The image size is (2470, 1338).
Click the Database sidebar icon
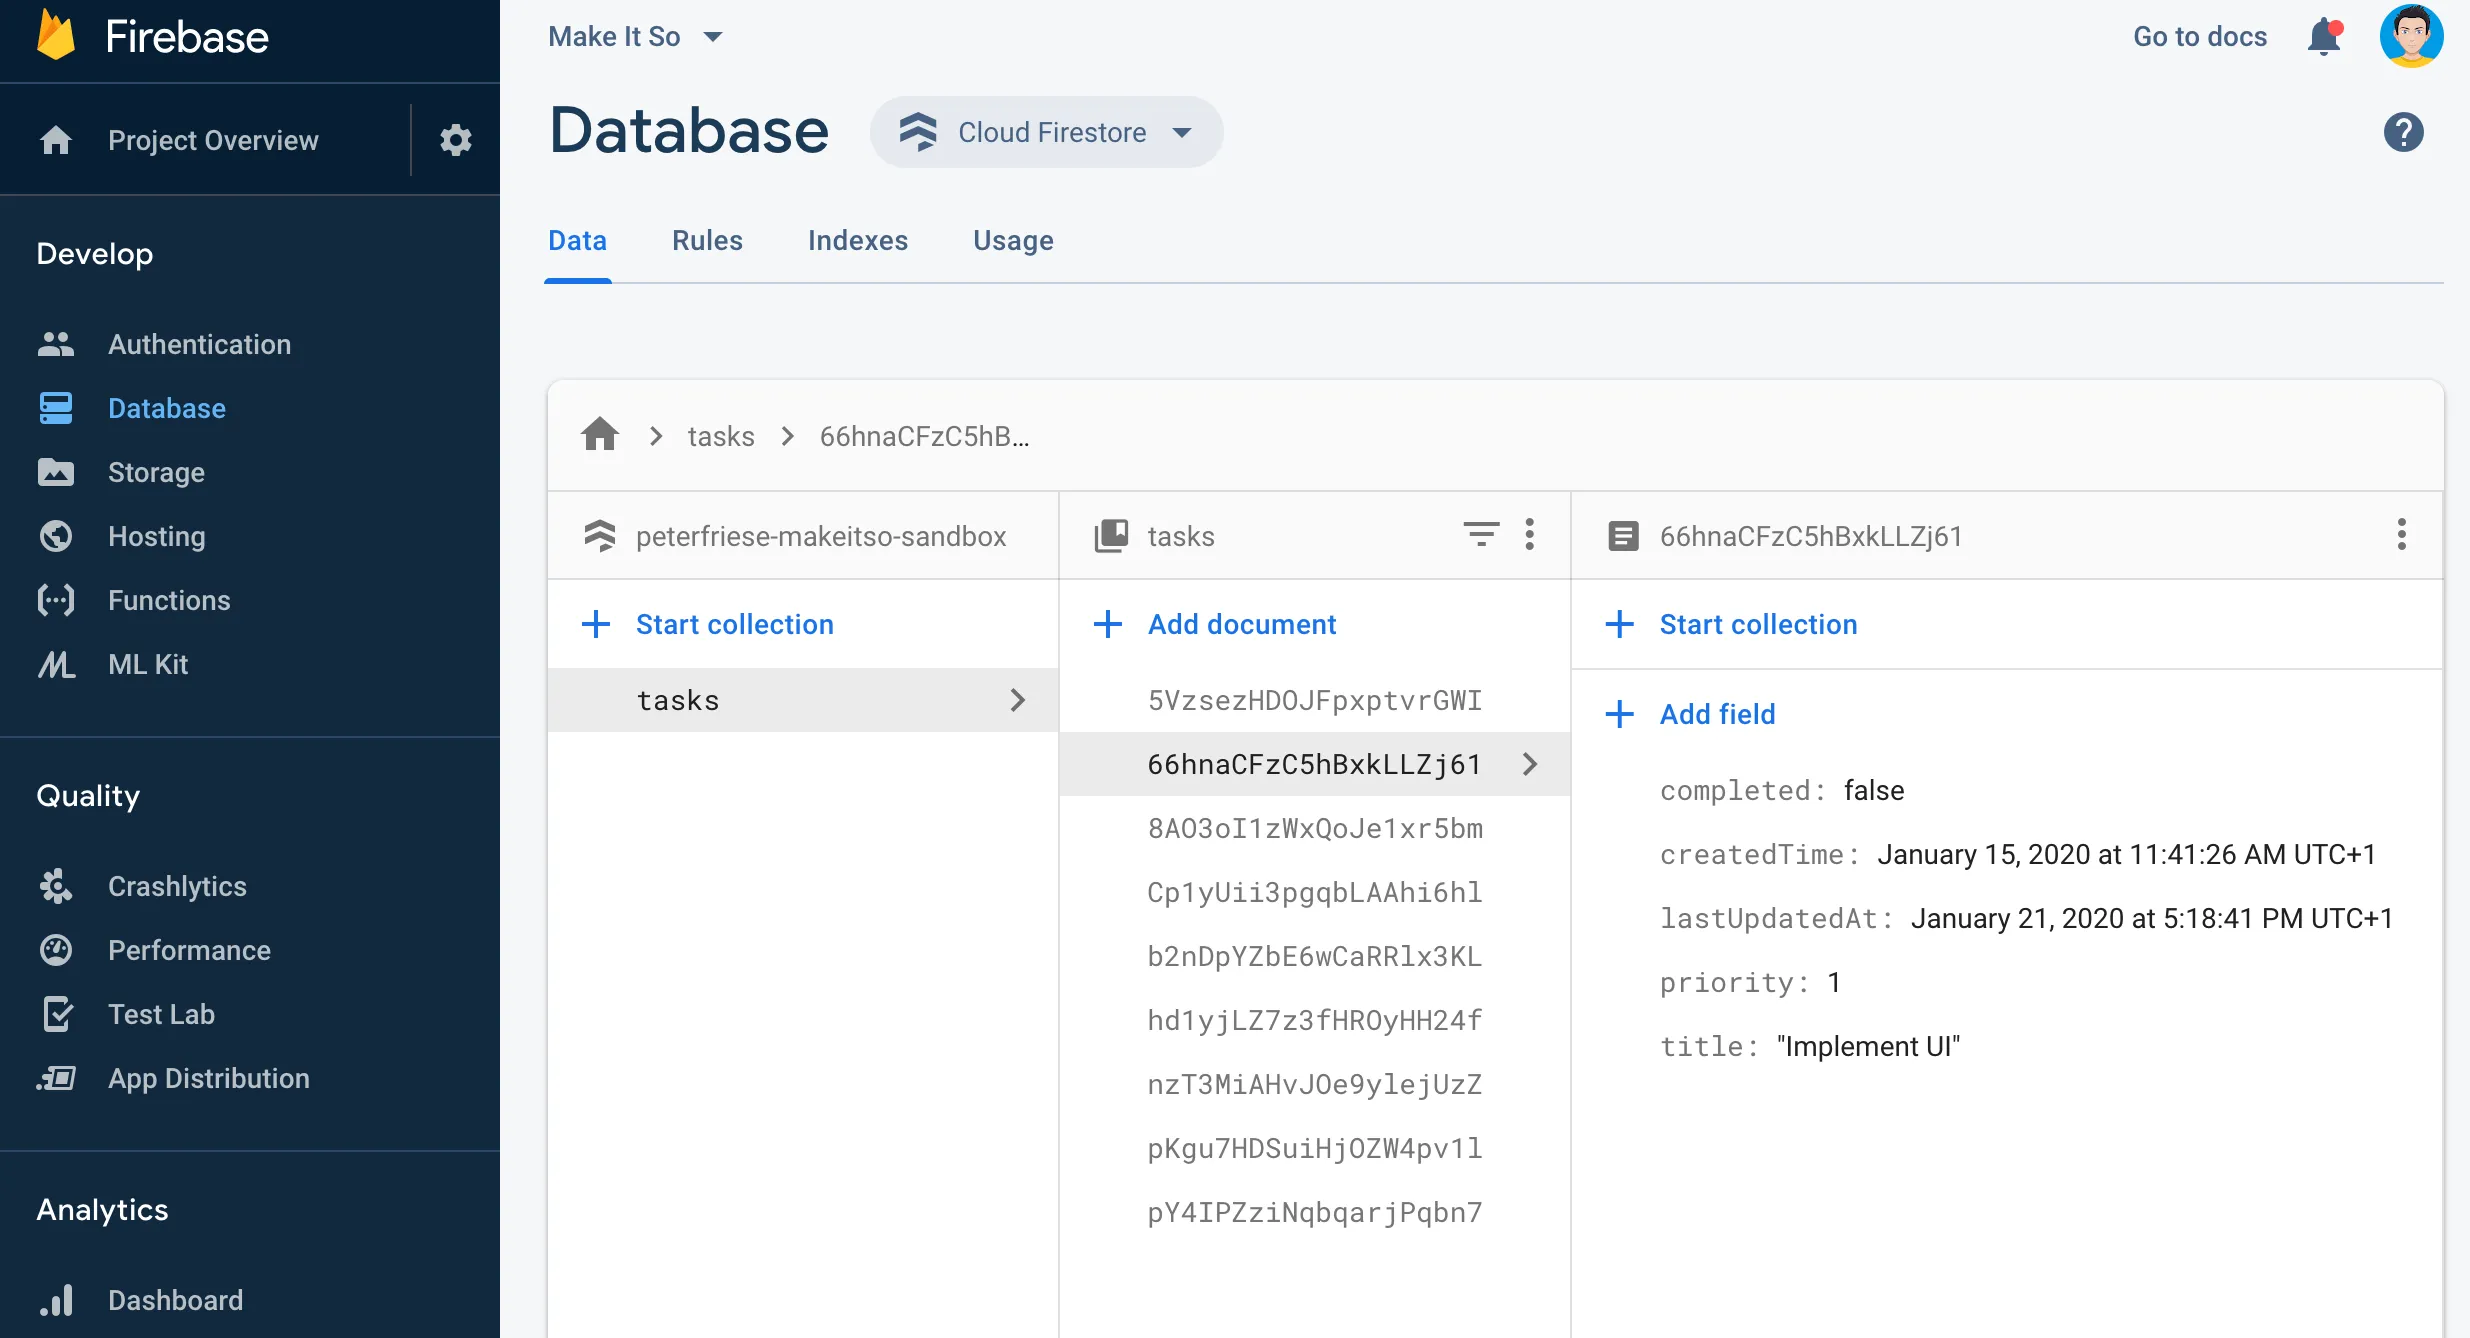tap(56, 405)
